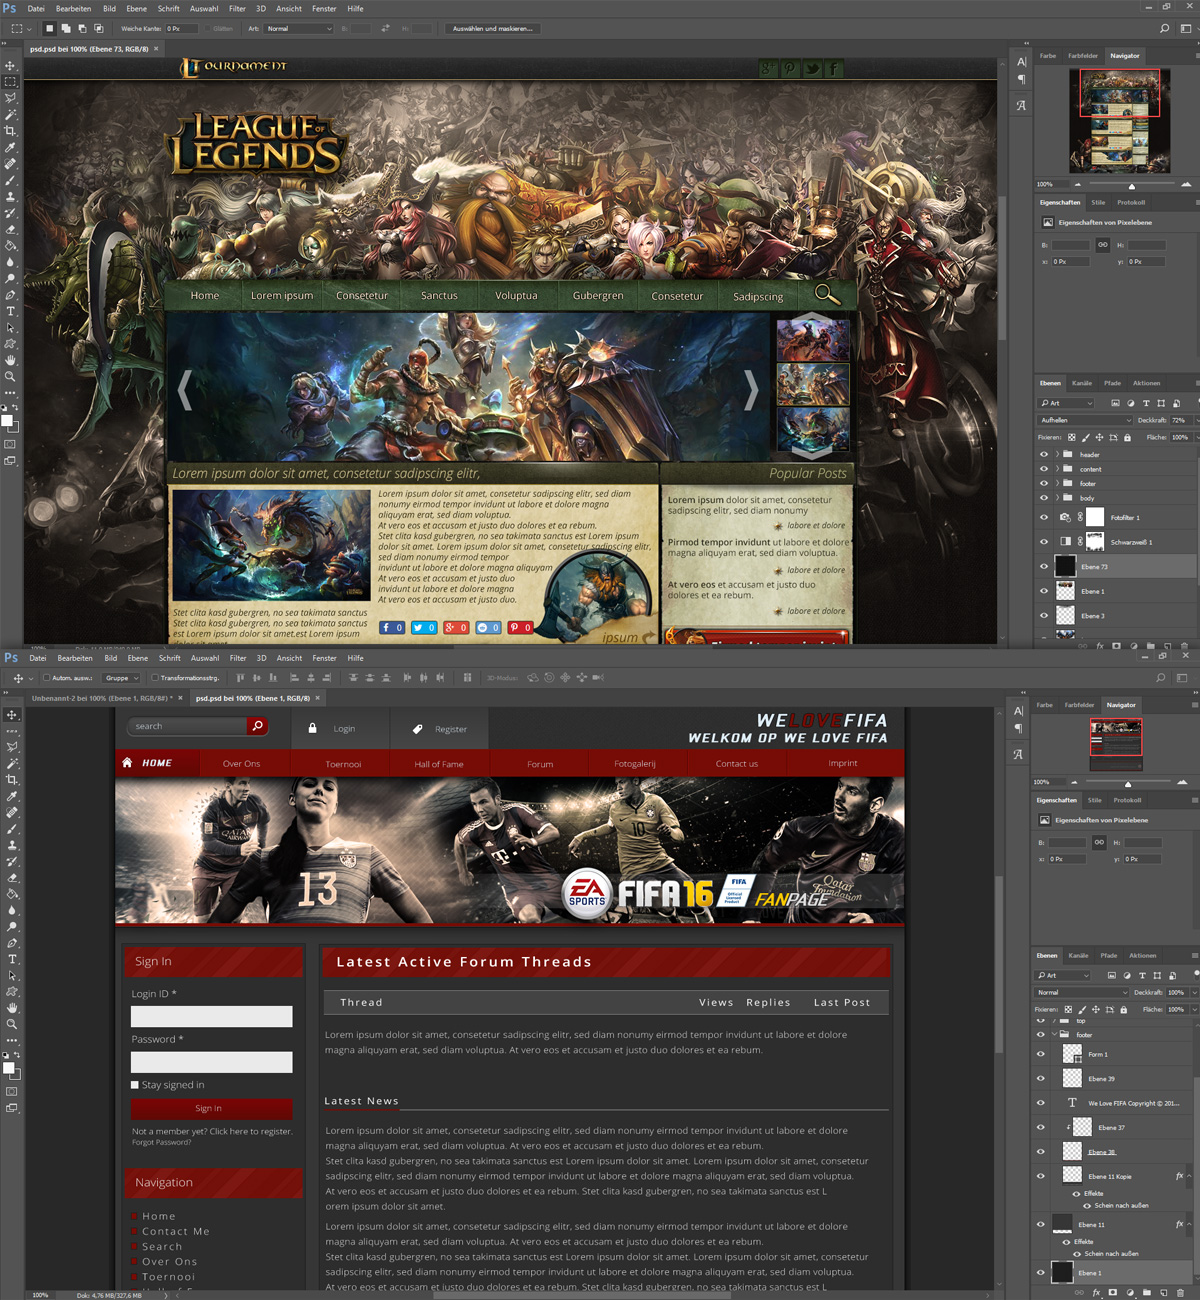Select the Brush tool in top window
Image resolution: width=1200 pixels, height=1300 pixels.
point(11,180)
